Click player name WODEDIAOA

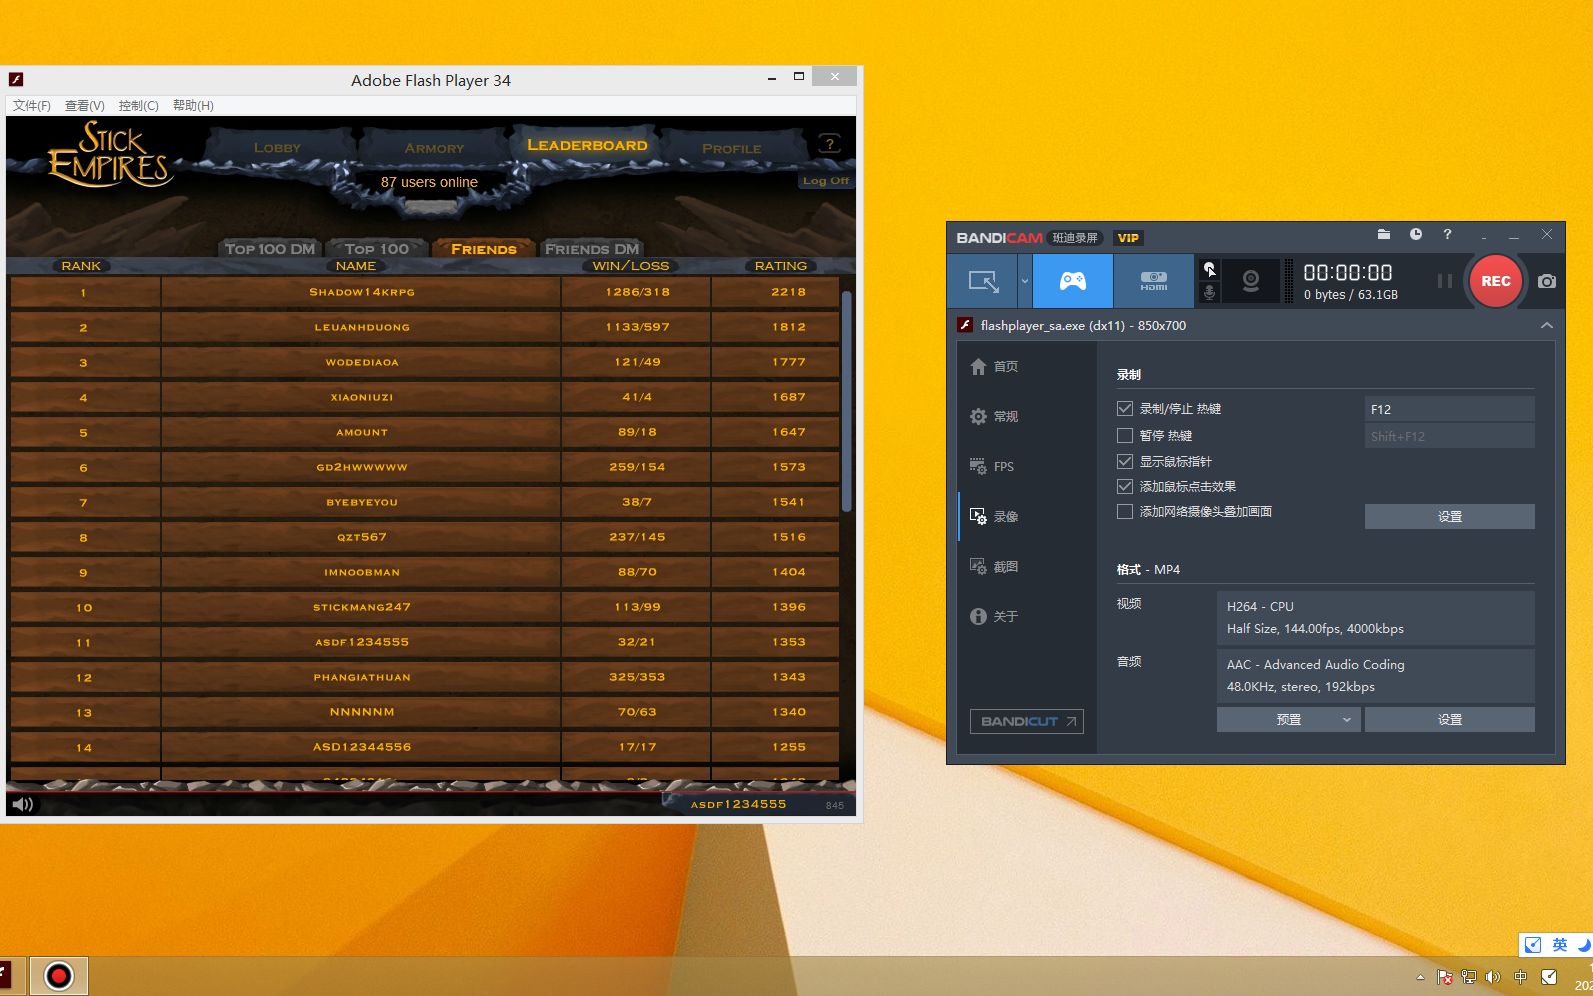[362, 362]
